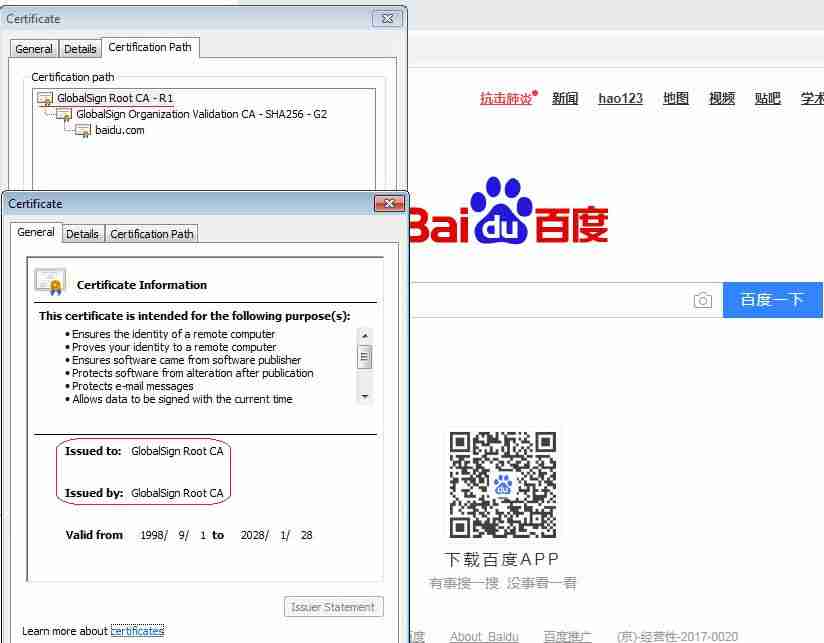Switch to Details tab in front Certificate dialog
The height and width of the screenshot is (643, 824).
click(x=83, y=234)
